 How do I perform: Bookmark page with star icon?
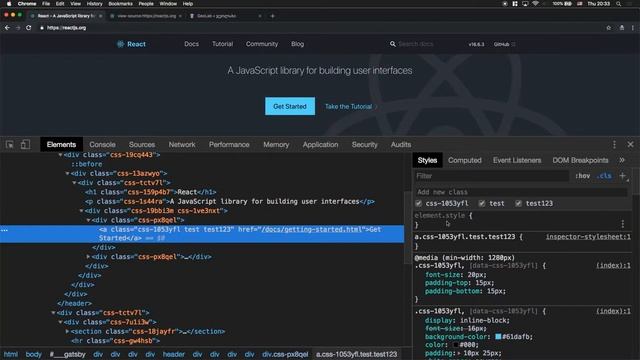click(609, 28)
